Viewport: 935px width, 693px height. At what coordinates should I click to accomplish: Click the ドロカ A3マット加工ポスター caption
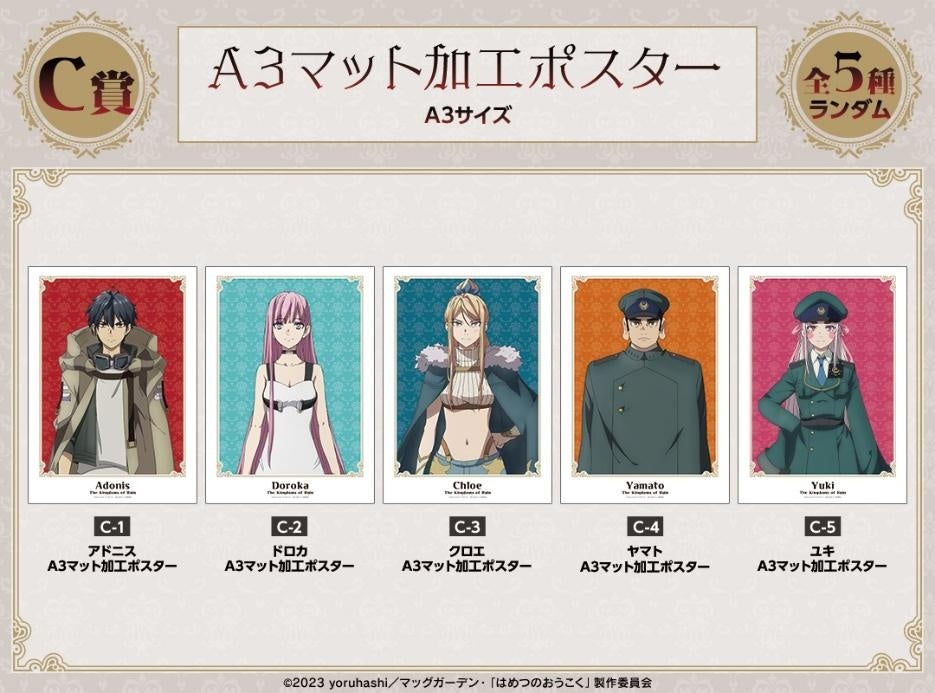pyautogui.click(x=290, y=559)
